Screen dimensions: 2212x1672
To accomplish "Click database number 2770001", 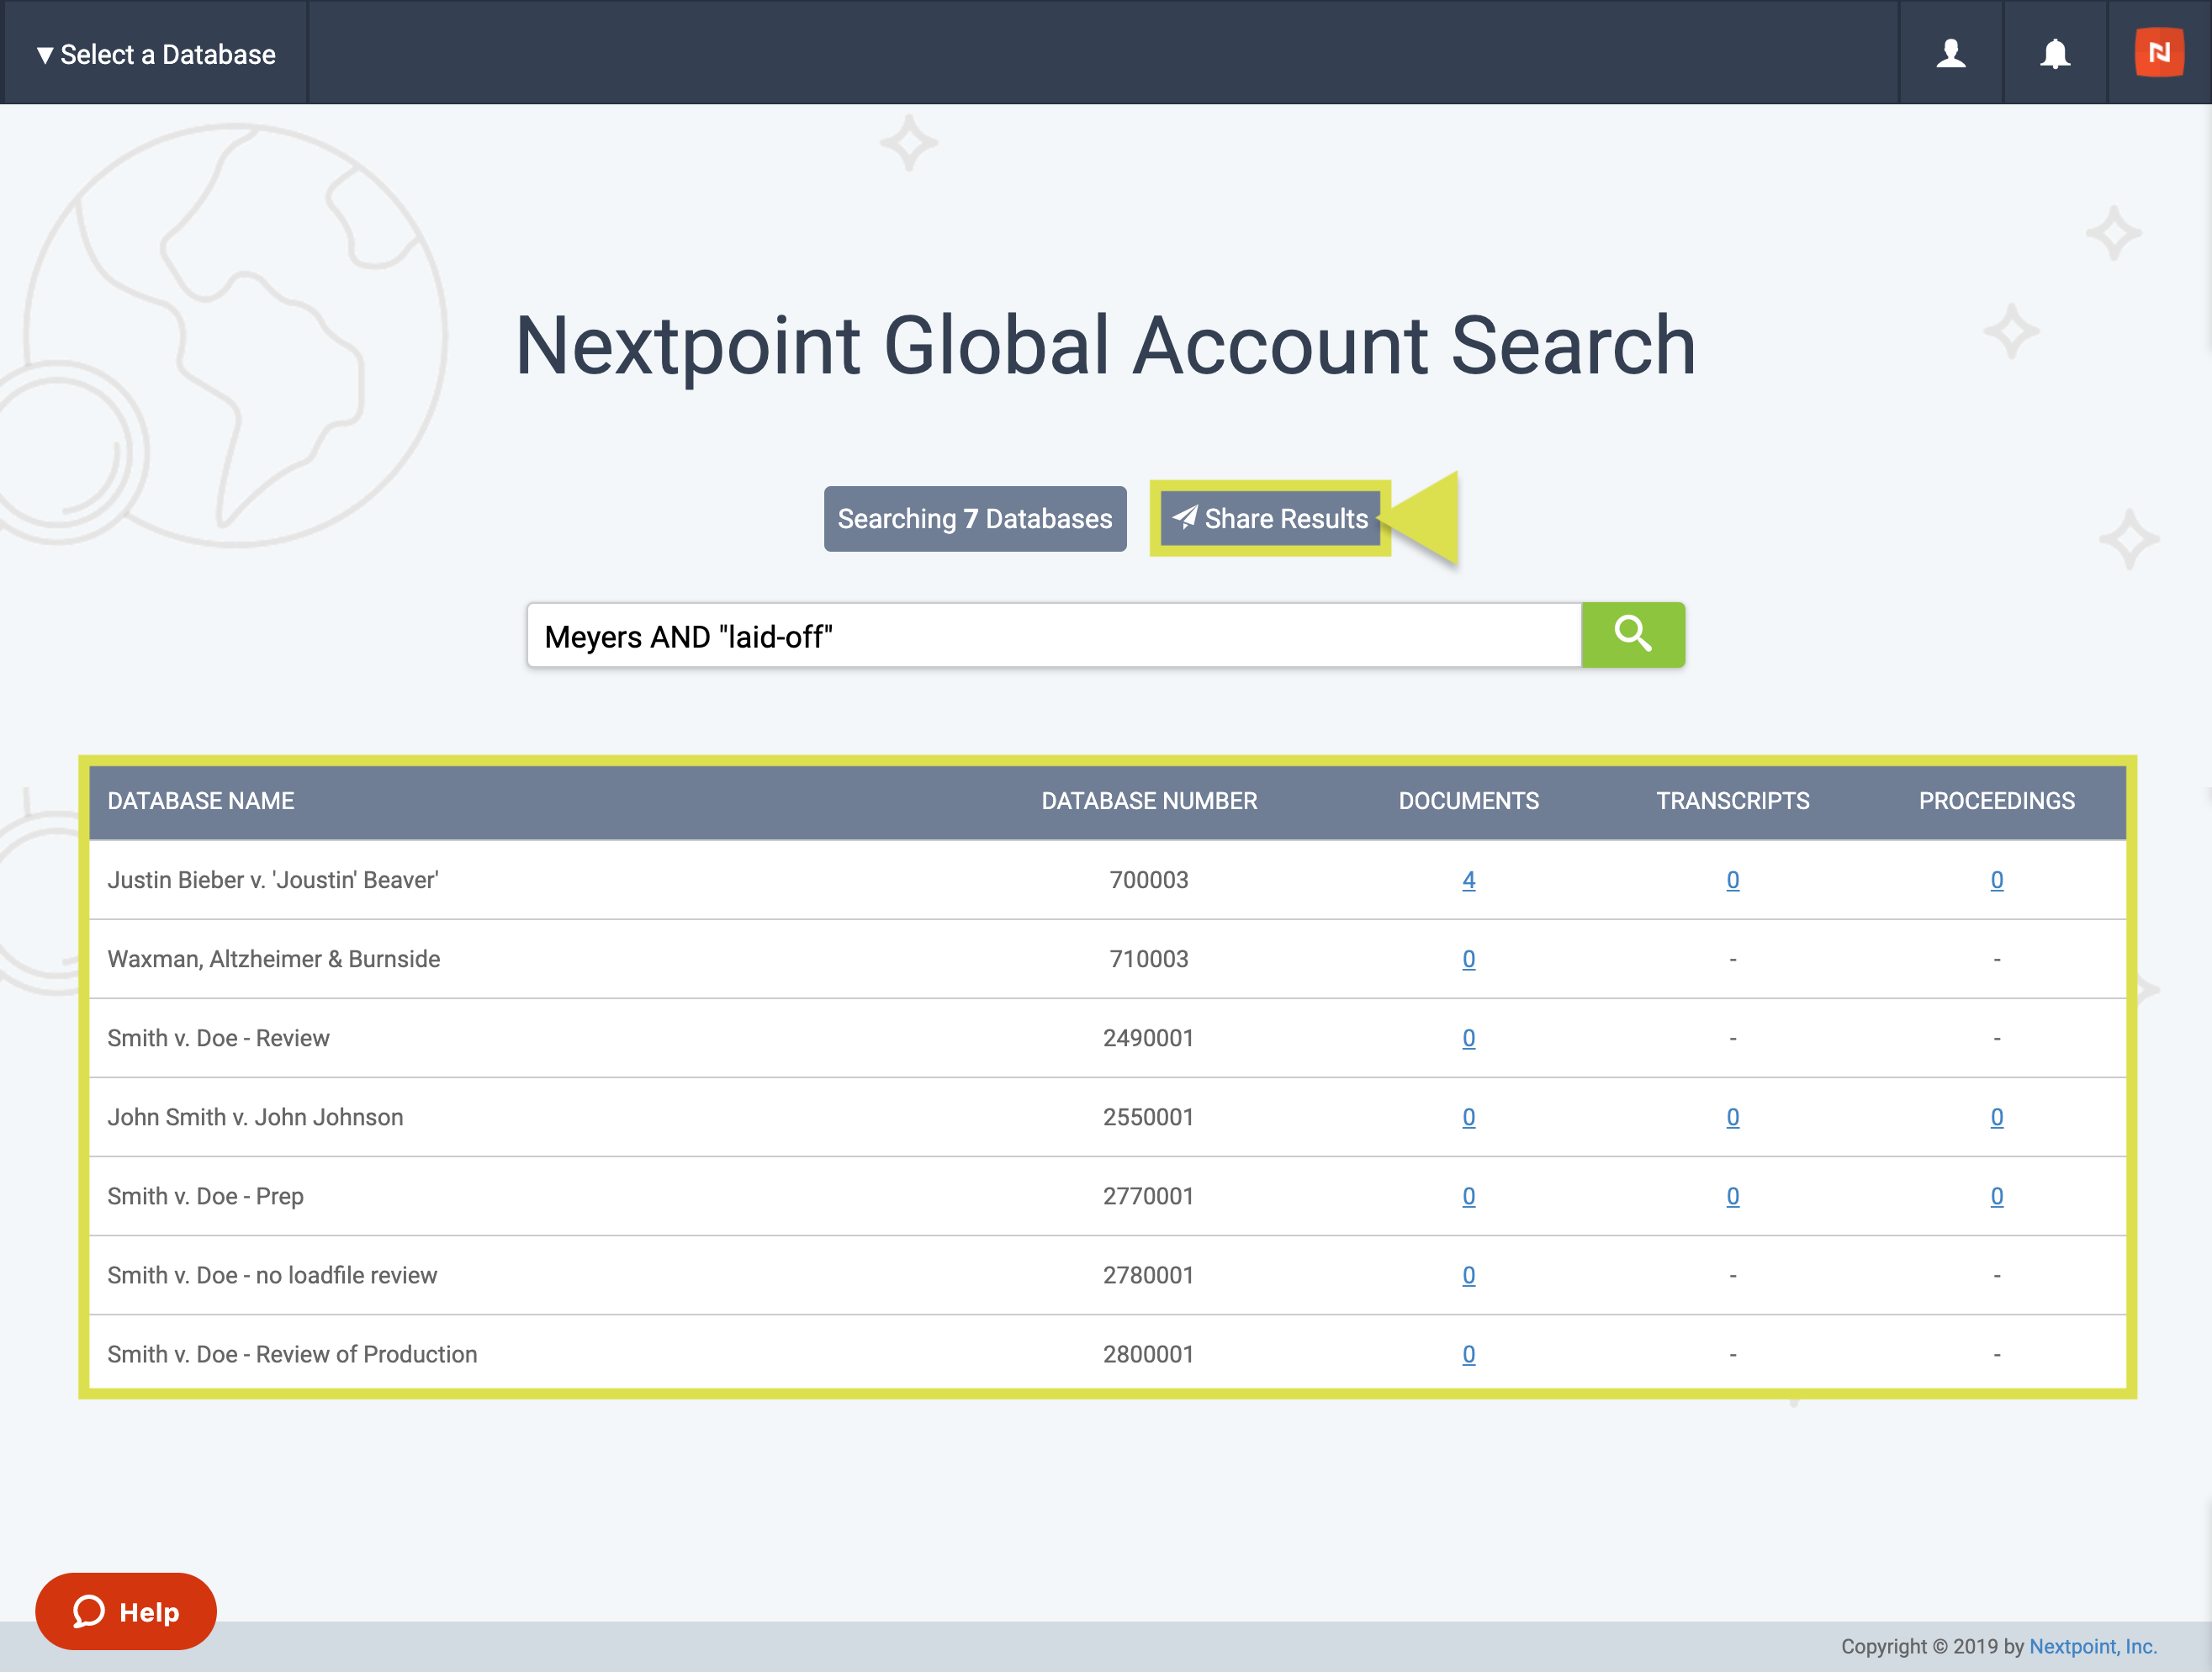I will tap(1149, 1196).
